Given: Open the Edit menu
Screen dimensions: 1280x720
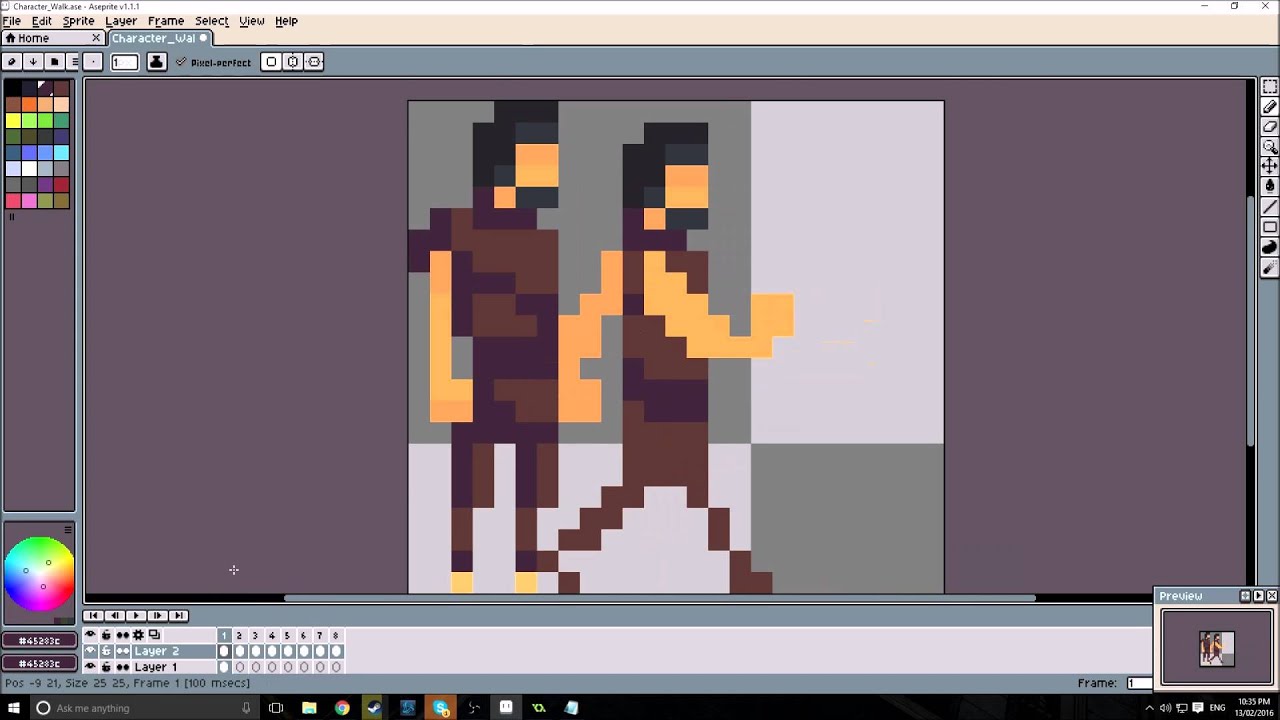Looking at the screenshot, I should tap(41, 21).
